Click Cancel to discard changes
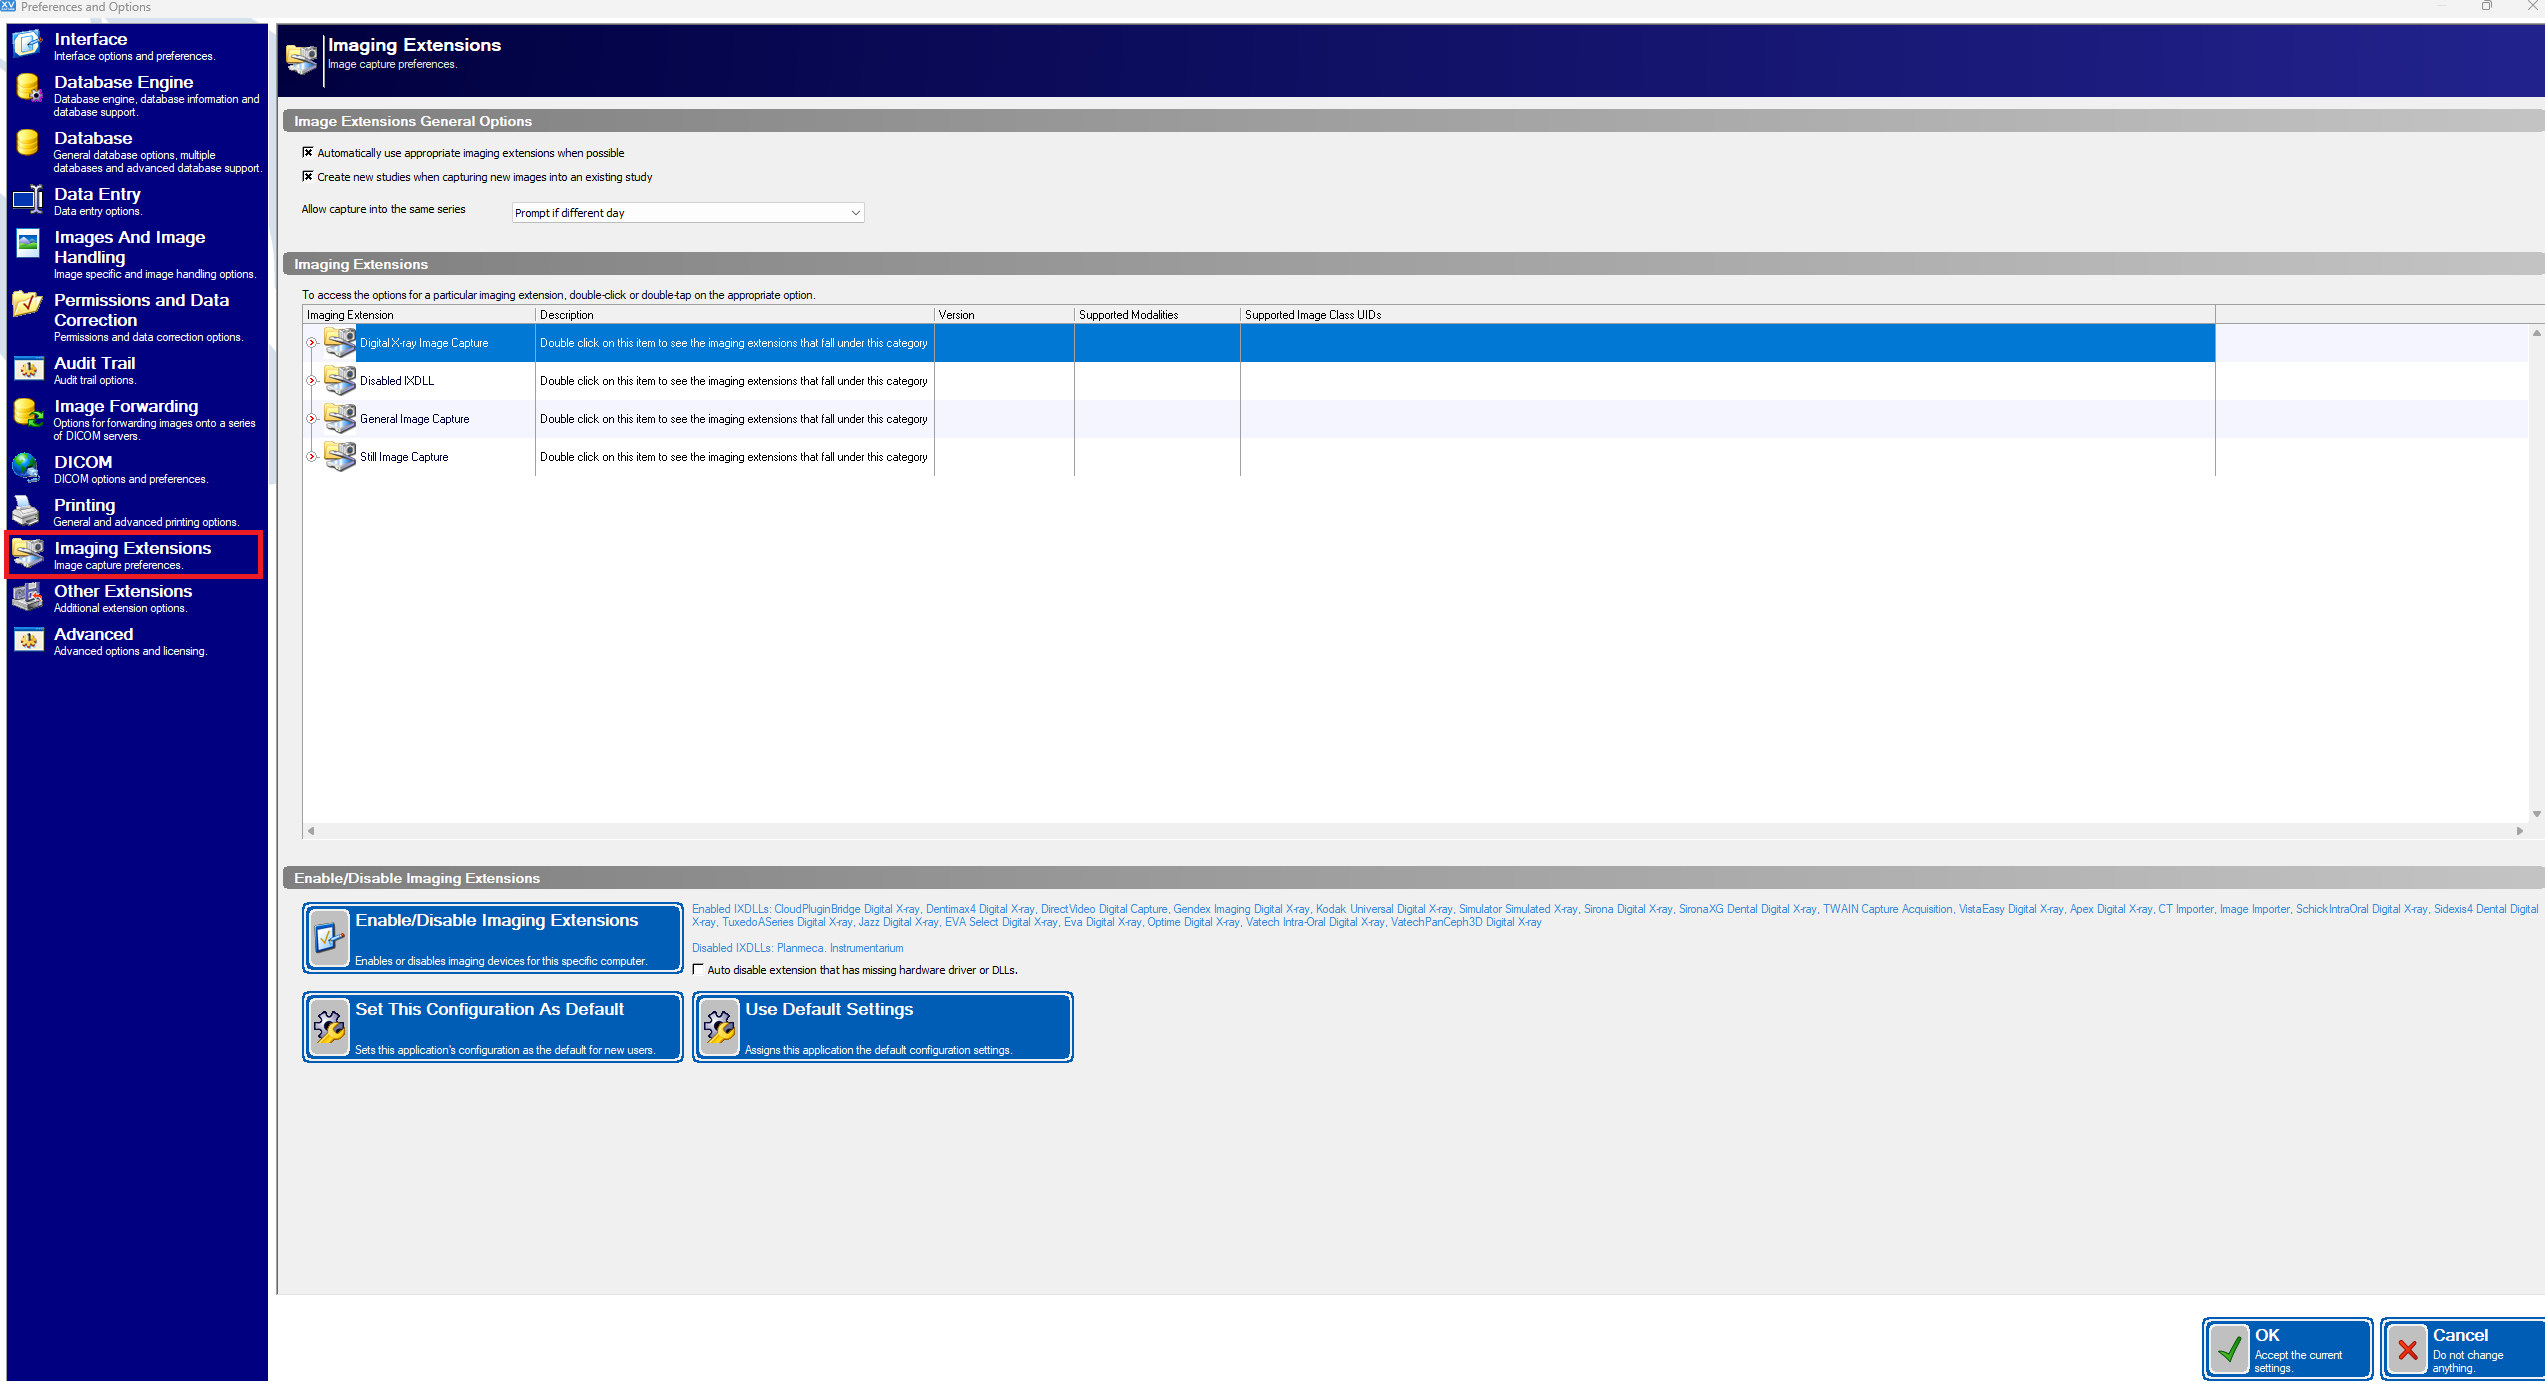 coord(2463,1350)
